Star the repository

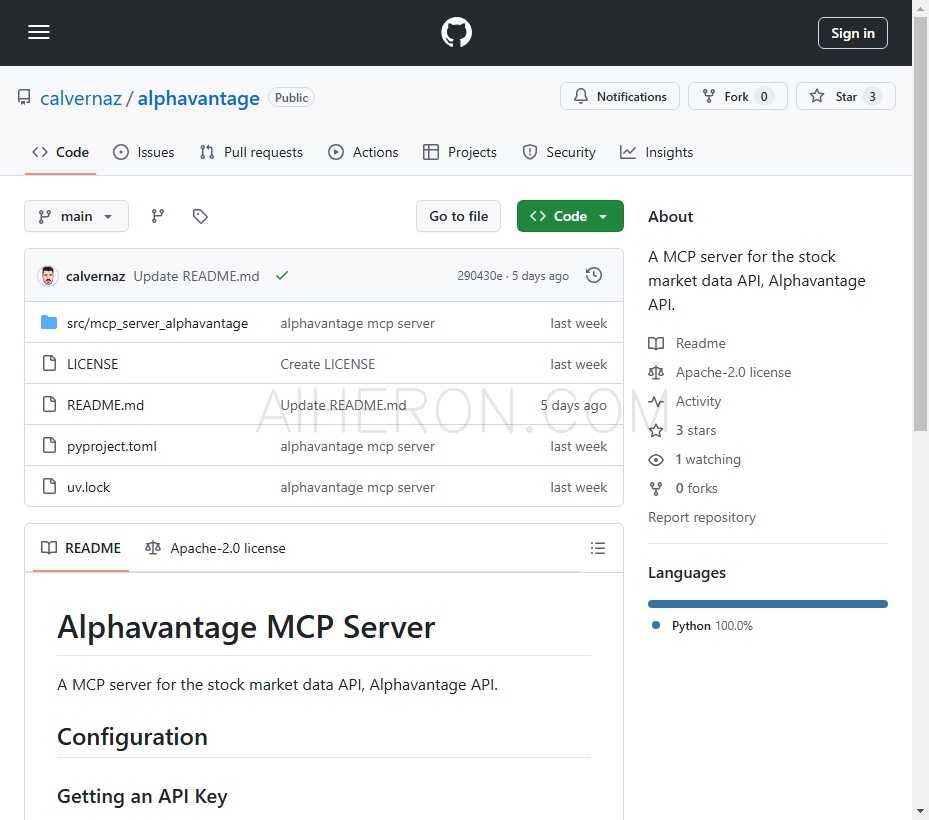coord(845,97)
